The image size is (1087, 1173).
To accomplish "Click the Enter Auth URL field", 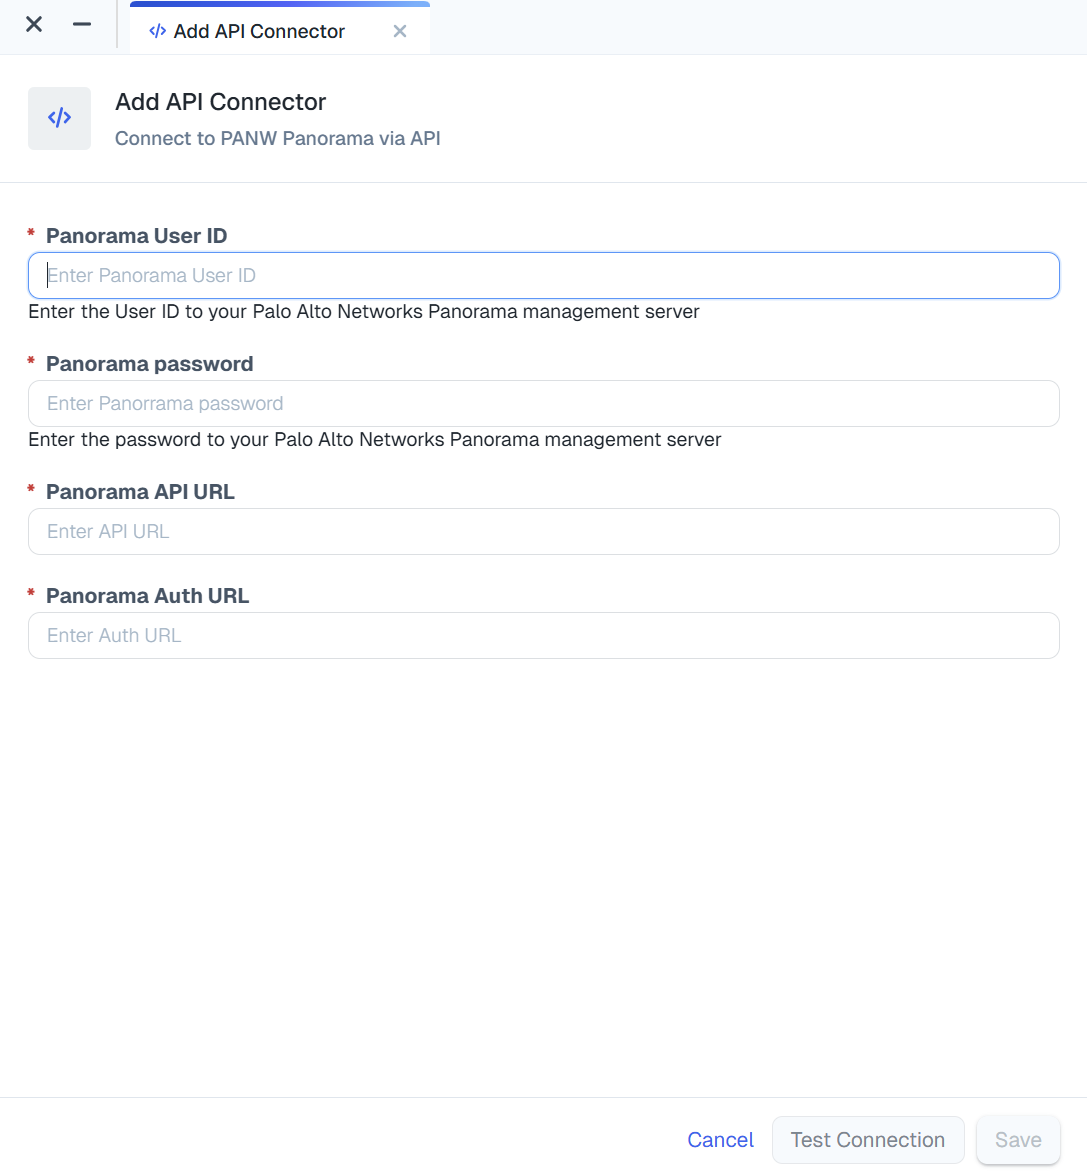I will click(543, 635).
